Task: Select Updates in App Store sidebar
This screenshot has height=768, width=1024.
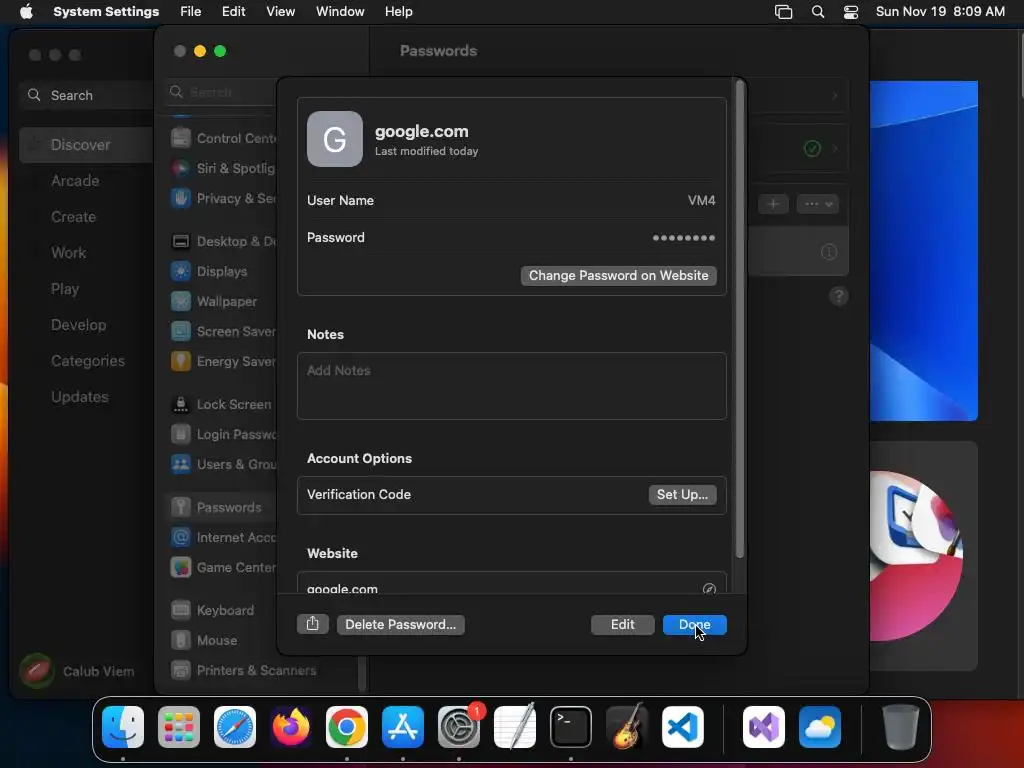Action: [x=80, y=396]
